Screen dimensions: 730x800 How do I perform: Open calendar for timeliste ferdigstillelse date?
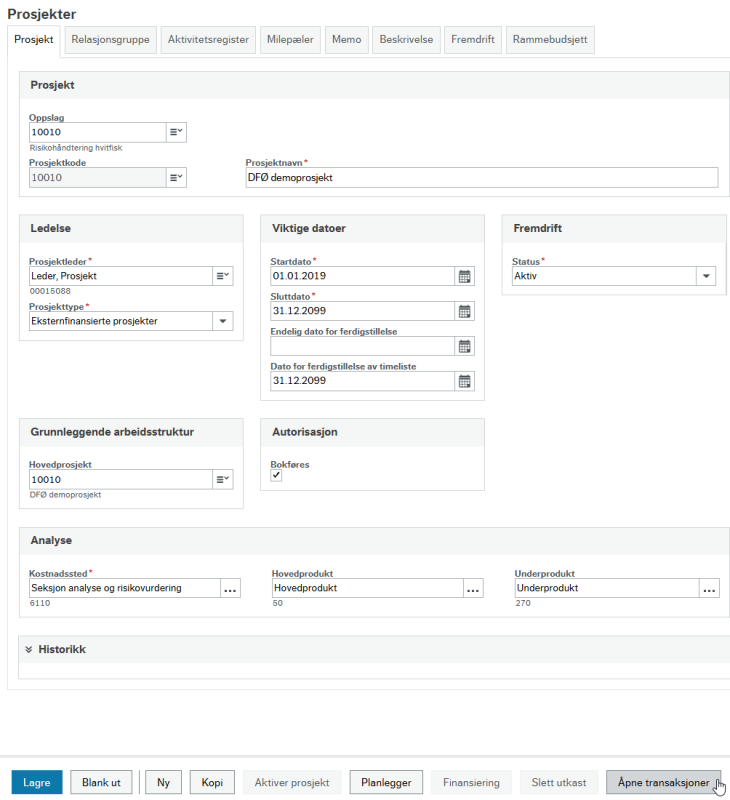[x=464, y=381]
